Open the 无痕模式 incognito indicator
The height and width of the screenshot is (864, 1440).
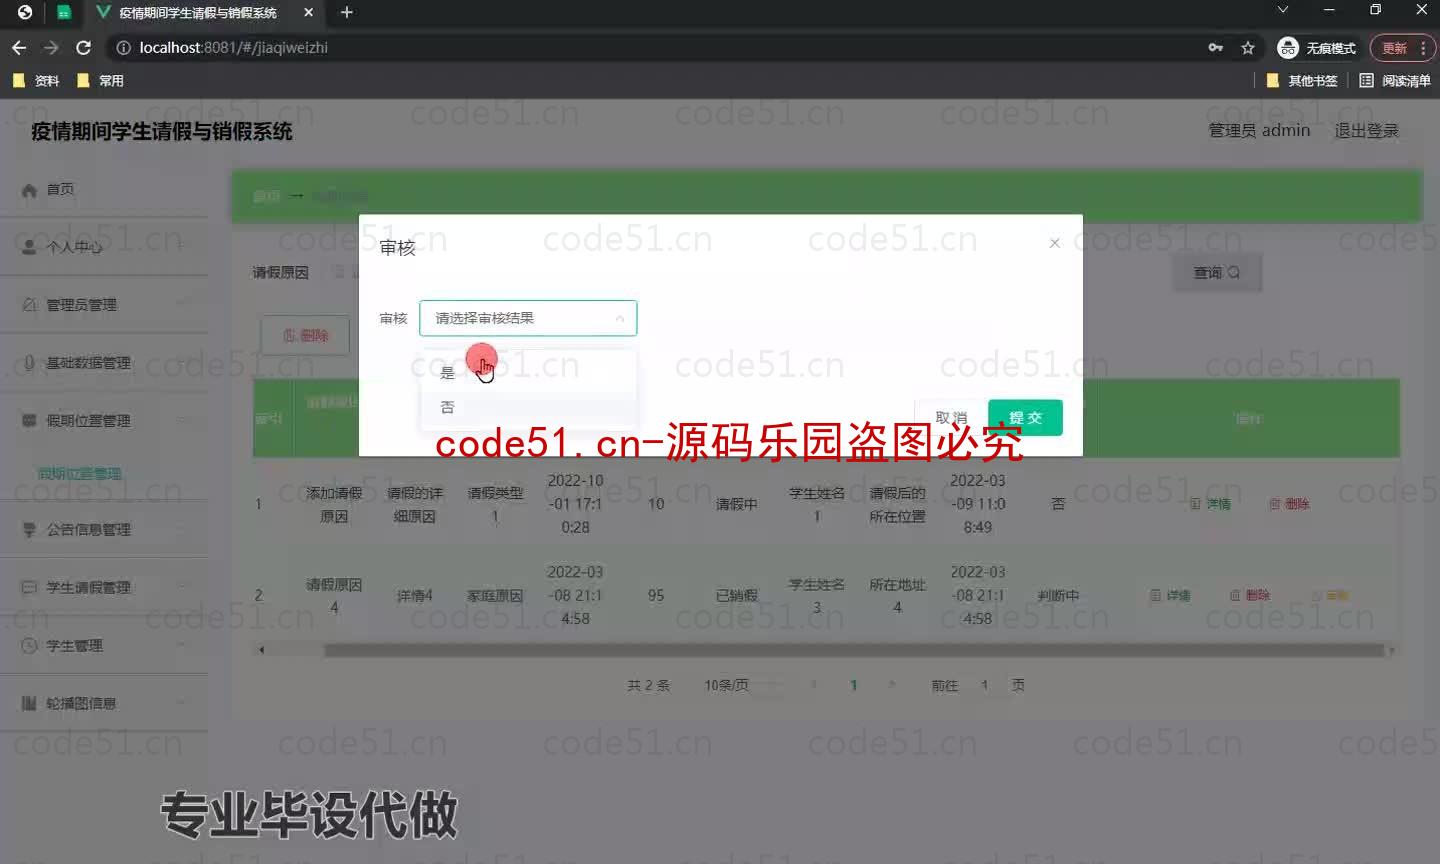coord(1317,47)
